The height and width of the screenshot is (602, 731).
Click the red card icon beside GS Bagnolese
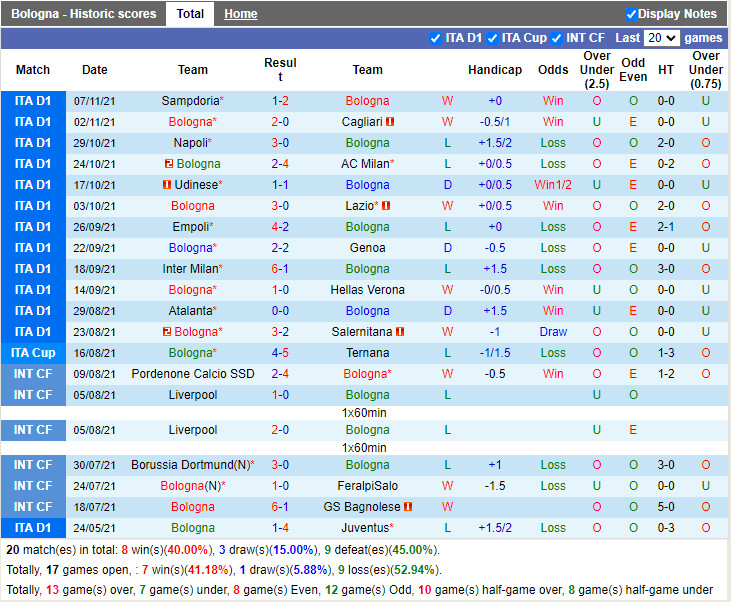408,507
